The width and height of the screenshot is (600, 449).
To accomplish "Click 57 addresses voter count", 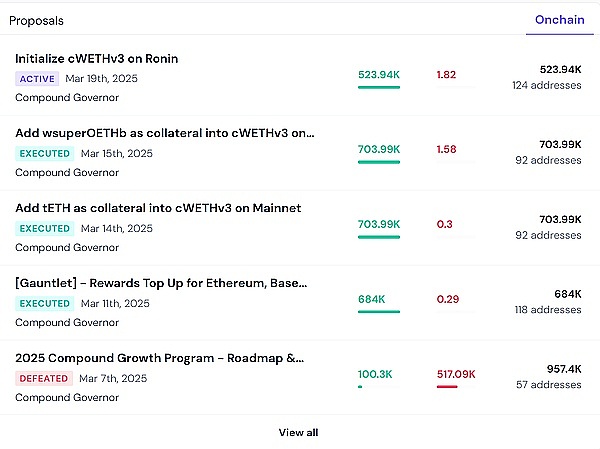I will 549,385.
